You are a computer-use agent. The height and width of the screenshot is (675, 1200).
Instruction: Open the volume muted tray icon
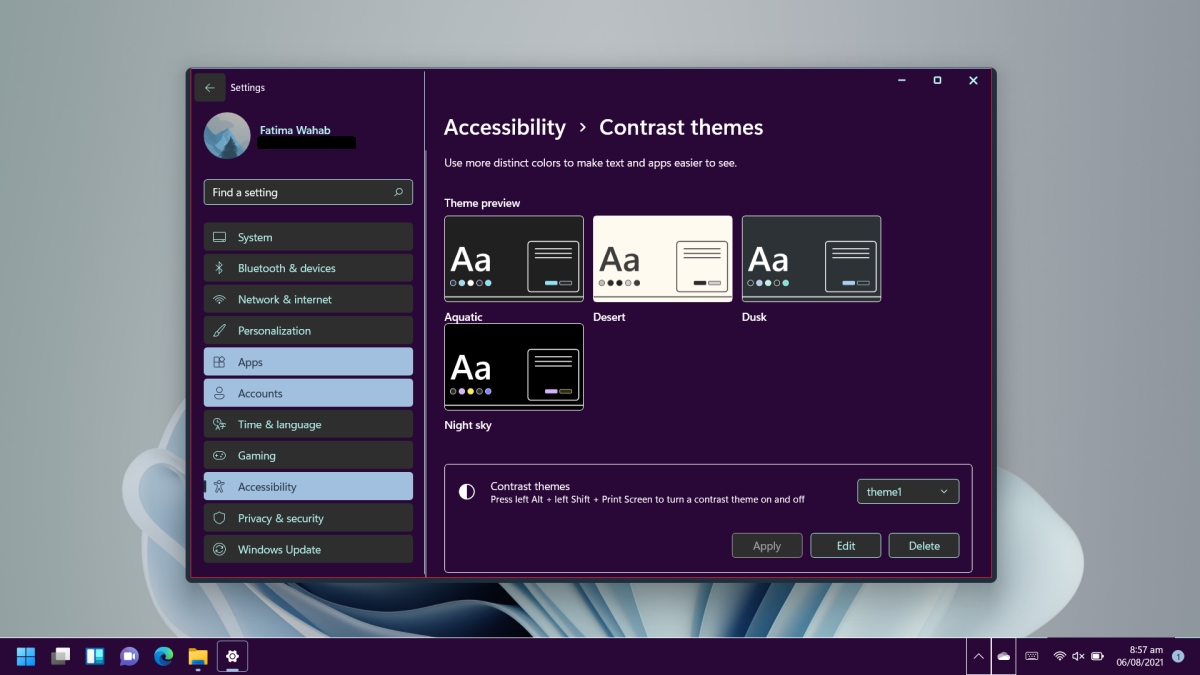tap(1078, 656)
